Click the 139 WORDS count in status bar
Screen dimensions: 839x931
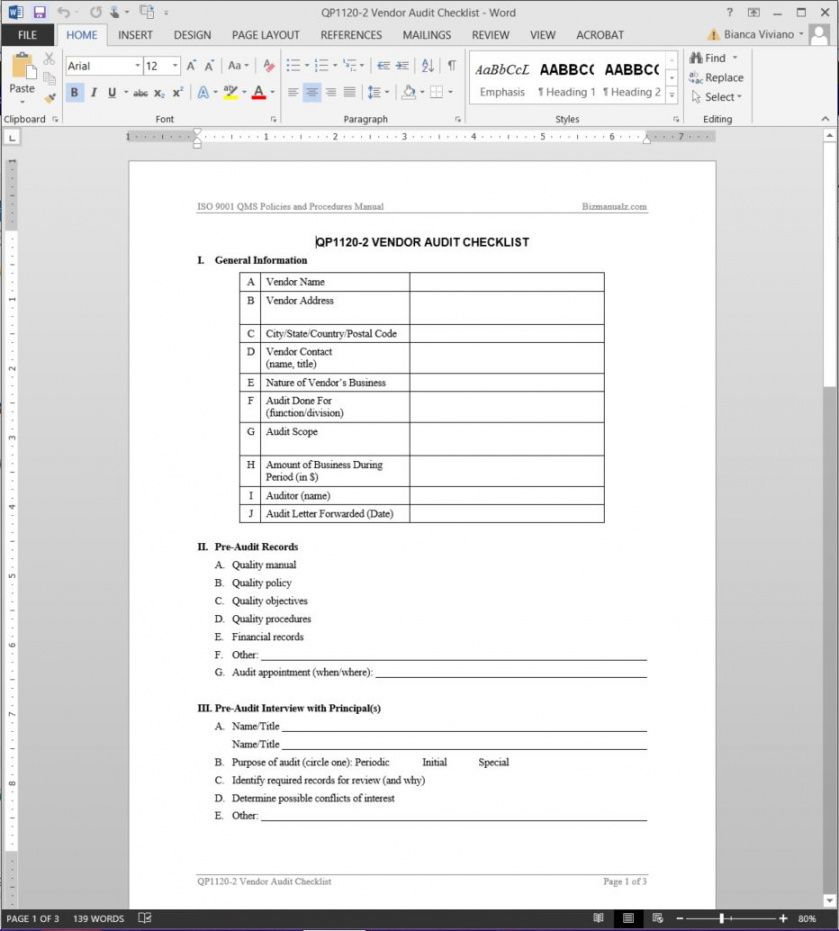point(99,918)
